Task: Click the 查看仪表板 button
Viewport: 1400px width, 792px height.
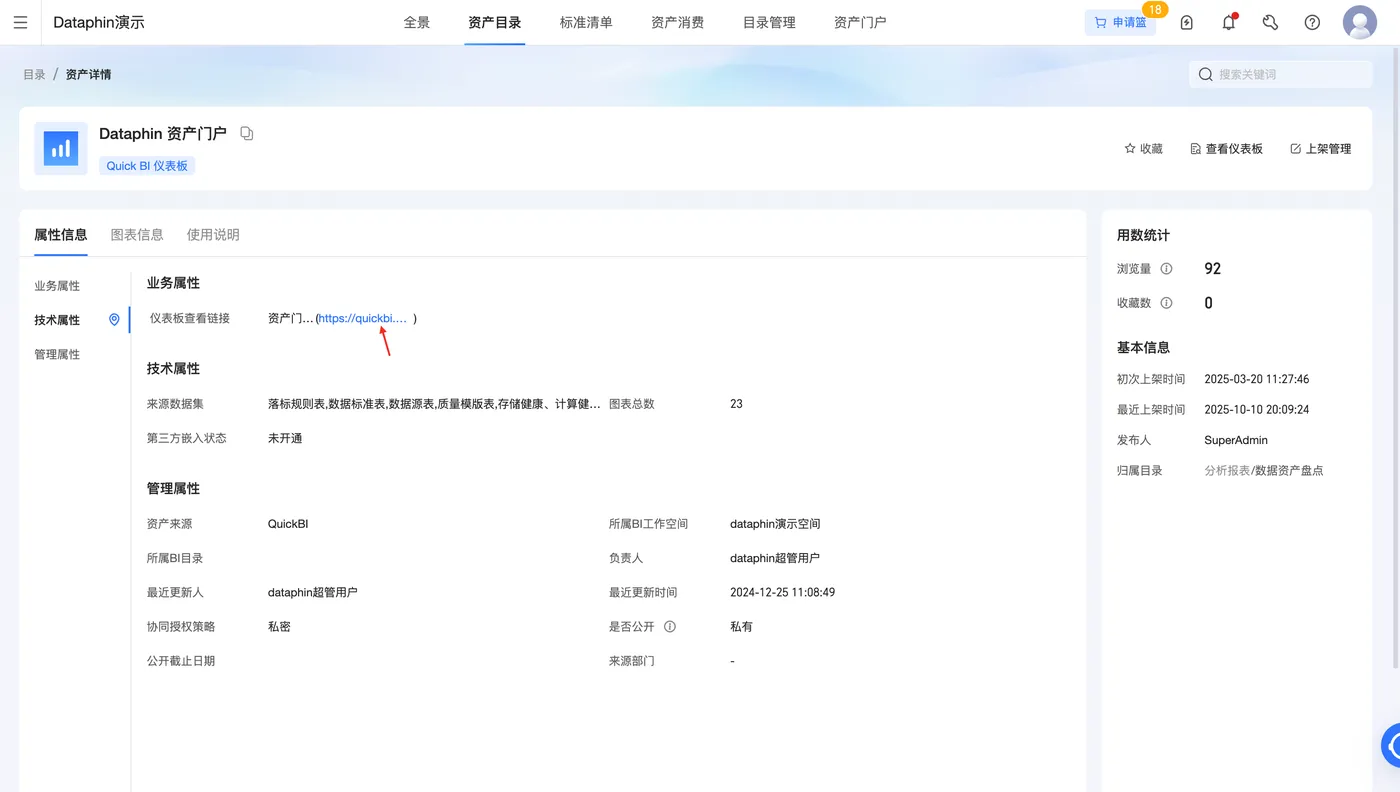Action: (1226, 149)
